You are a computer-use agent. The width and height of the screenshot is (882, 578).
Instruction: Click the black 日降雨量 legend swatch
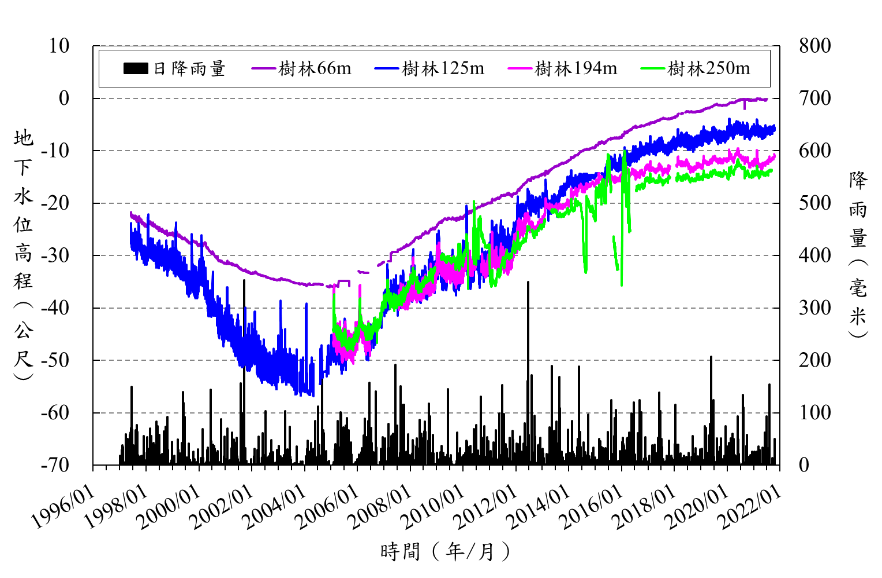coord(136,69)
